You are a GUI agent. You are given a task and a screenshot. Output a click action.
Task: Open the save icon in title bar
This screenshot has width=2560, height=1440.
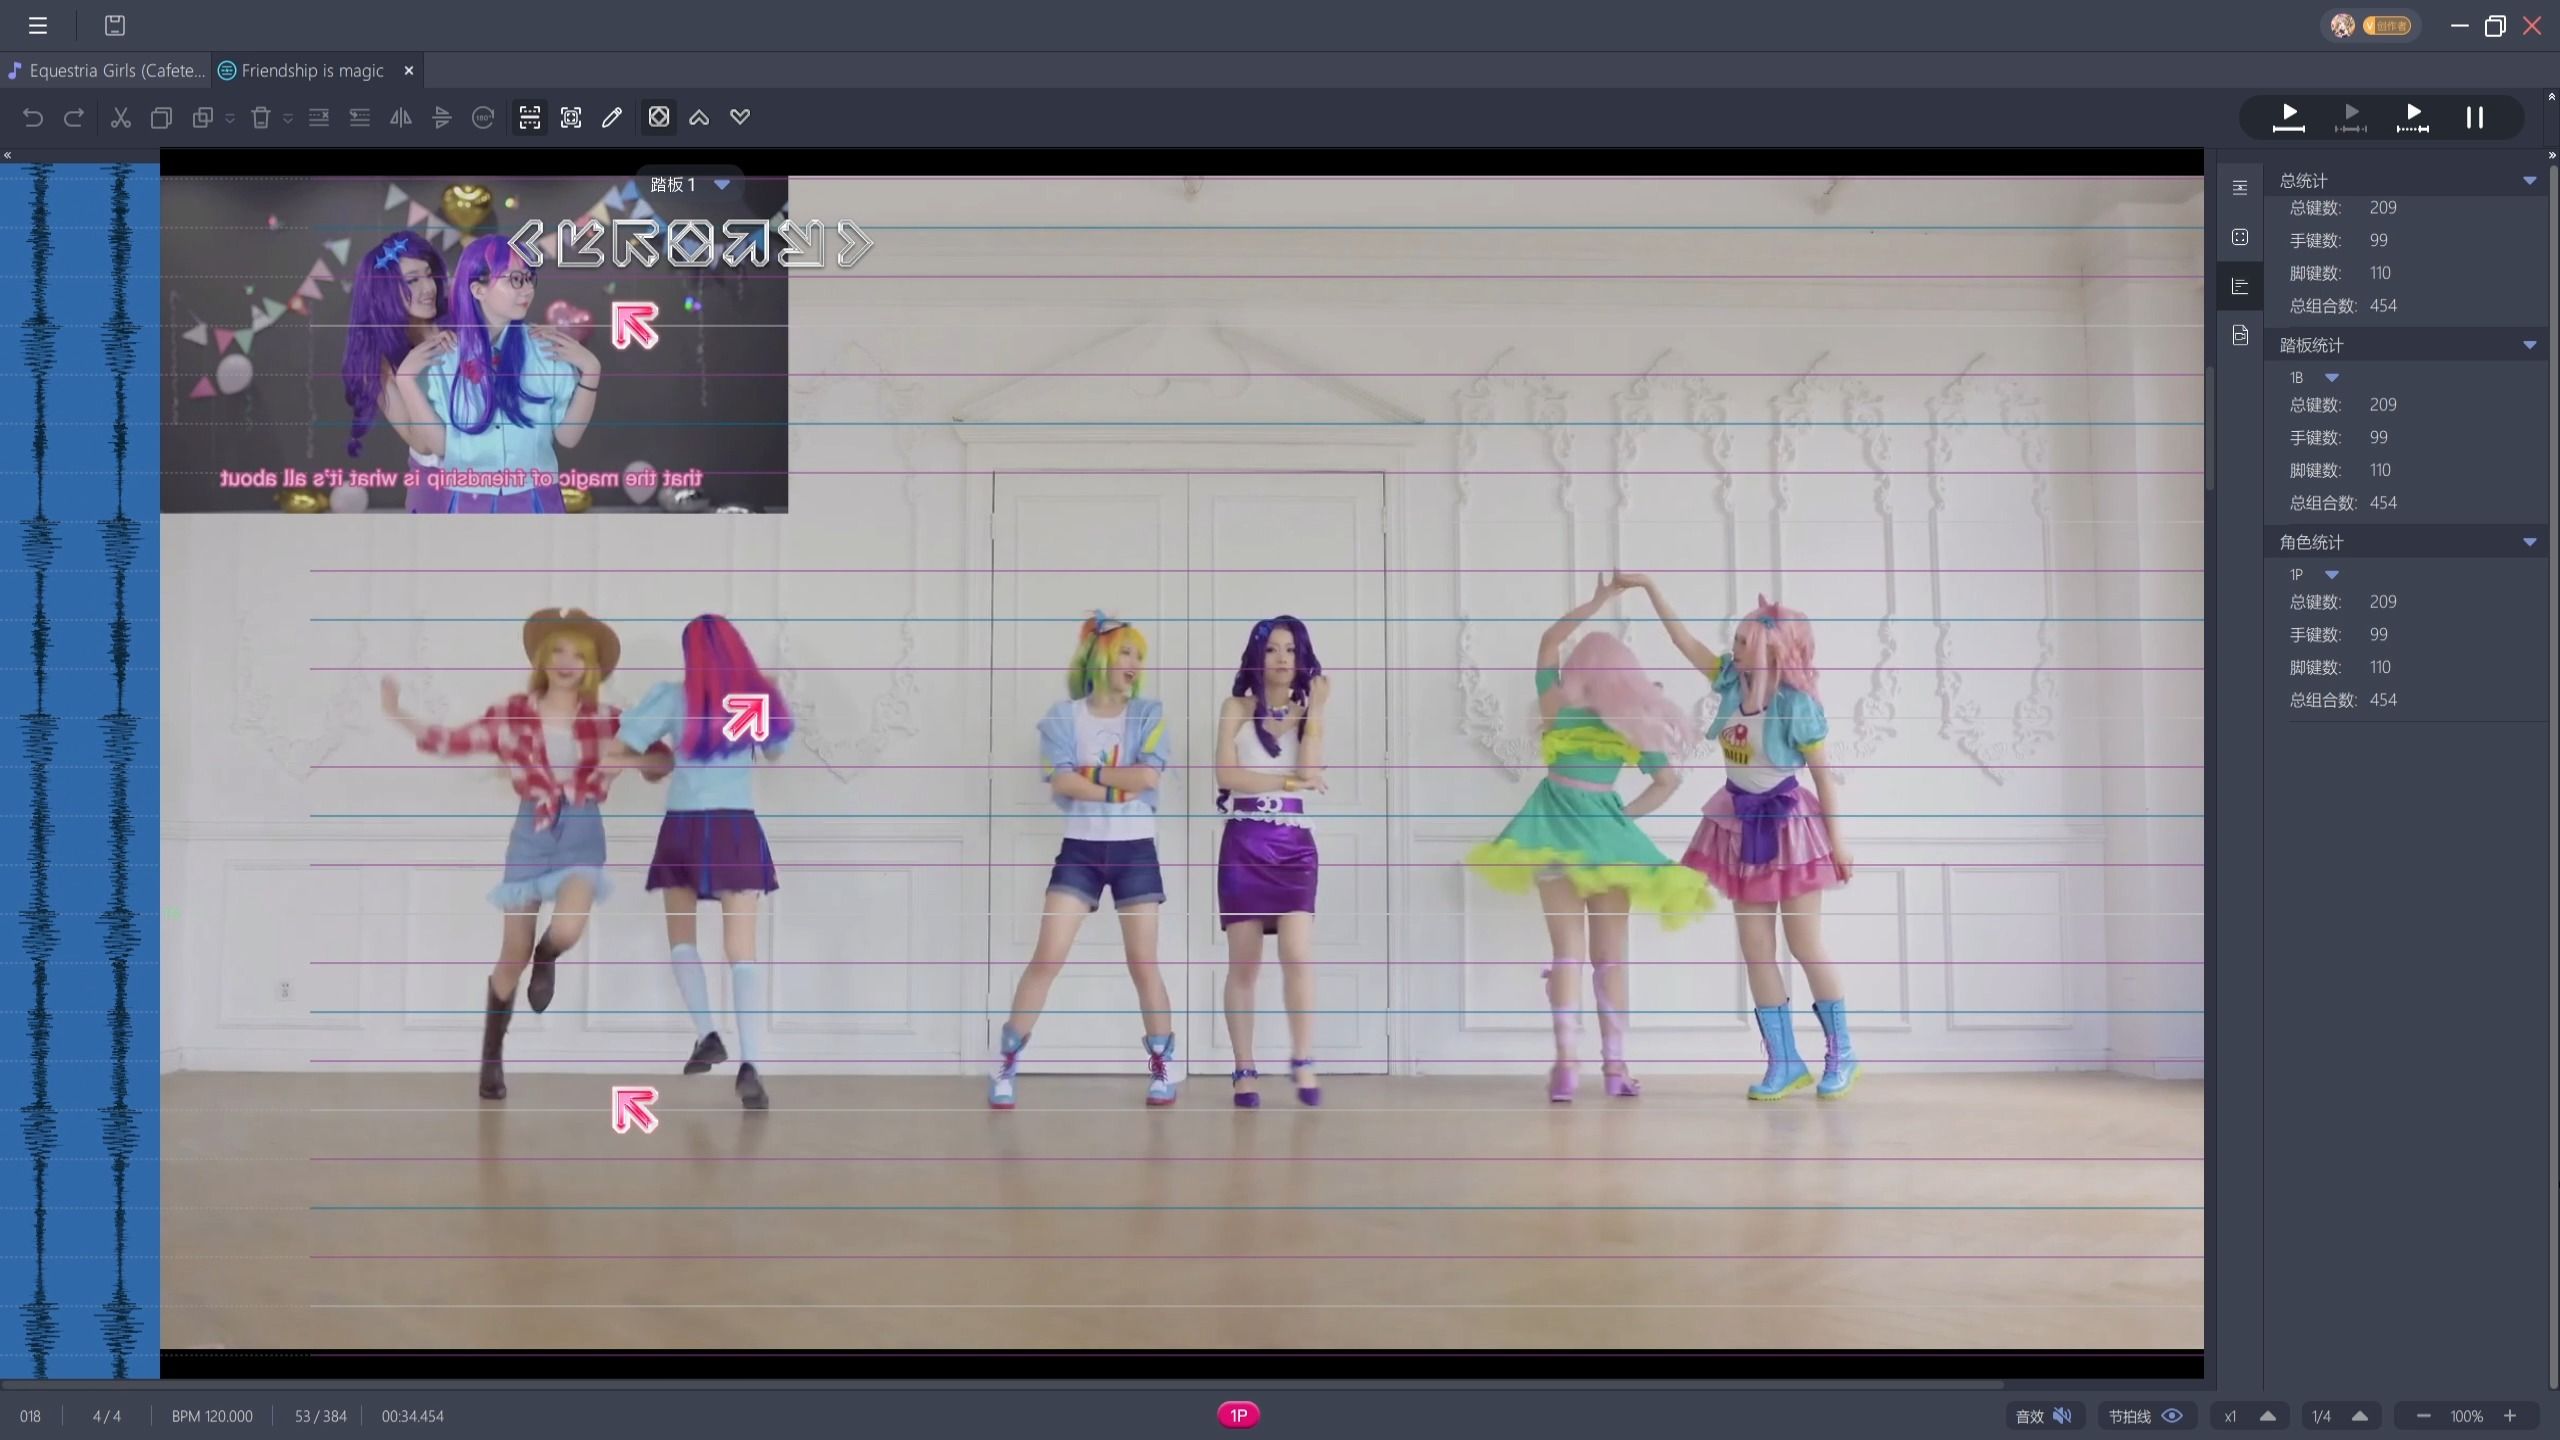115,26
